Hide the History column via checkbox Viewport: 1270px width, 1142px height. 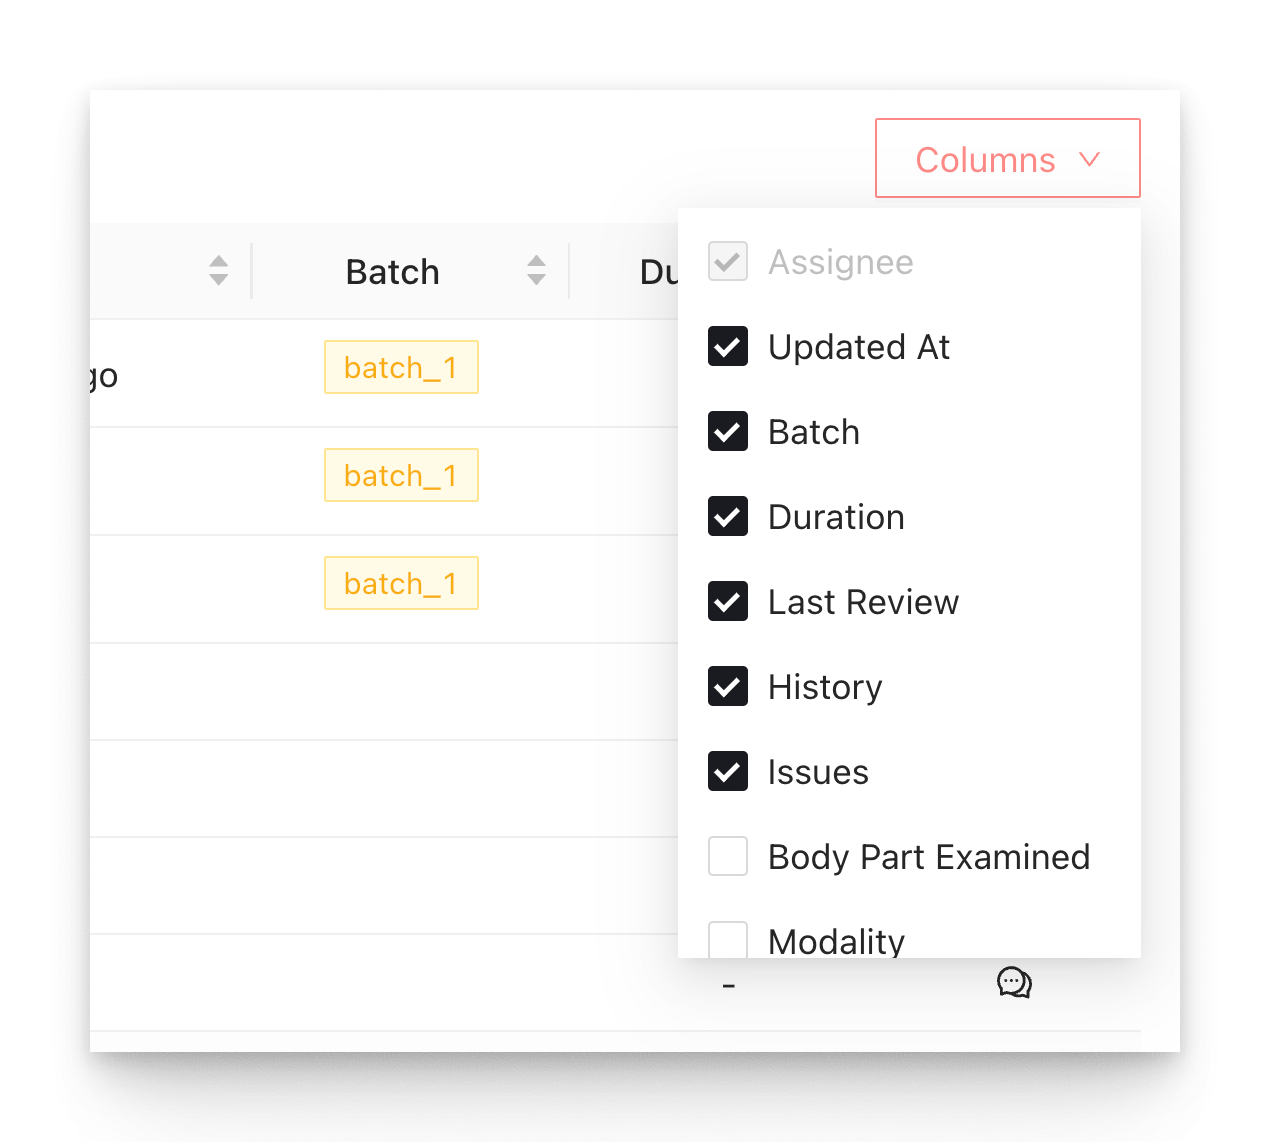point(728,687)
